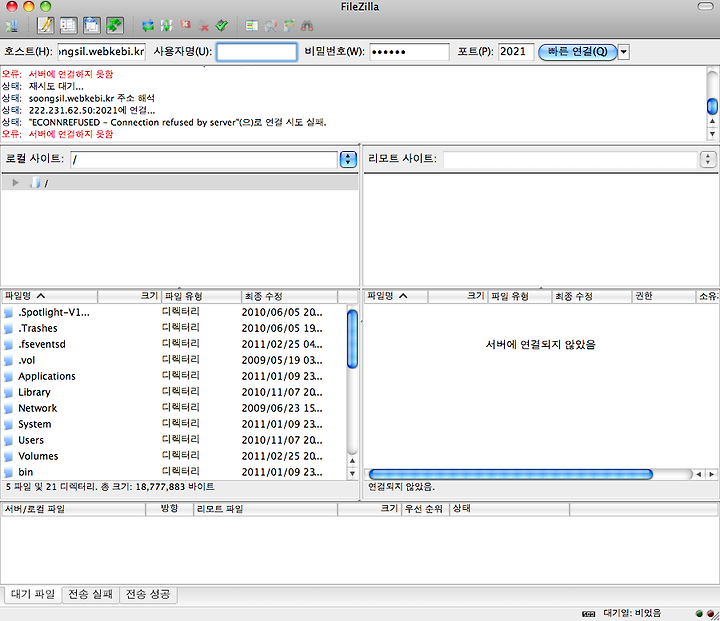Toggle synchronized browsing icon
Image resolution: width=720 pixels, height=621 pixels.
289,26
